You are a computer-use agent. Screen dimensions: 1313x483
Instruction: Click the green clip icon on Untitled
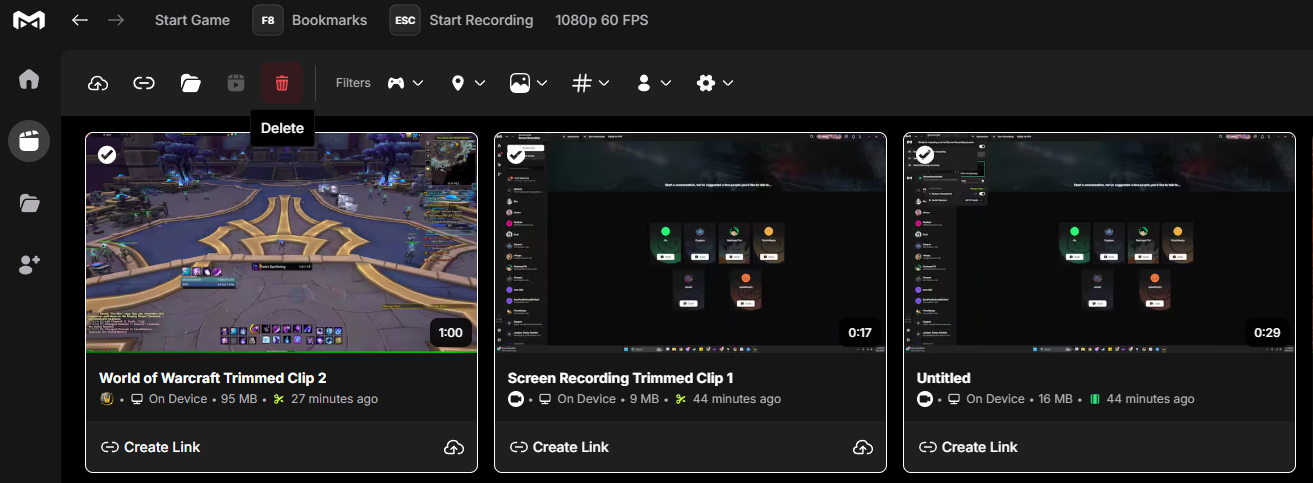1097,399
